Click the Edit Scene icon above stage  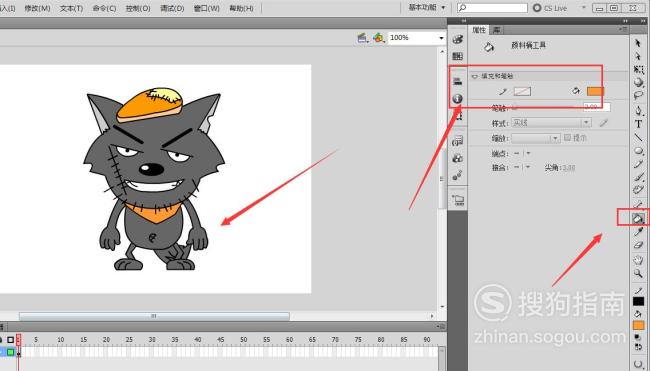362,38
